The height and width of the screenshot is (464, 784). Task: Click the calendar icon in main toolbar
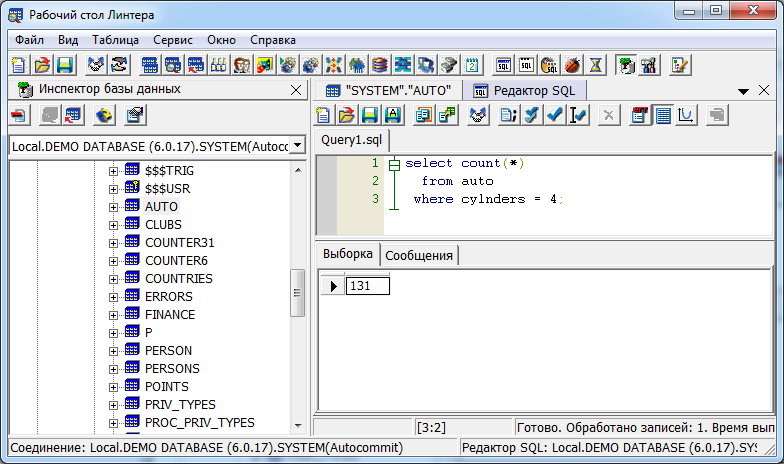(472, 65)
